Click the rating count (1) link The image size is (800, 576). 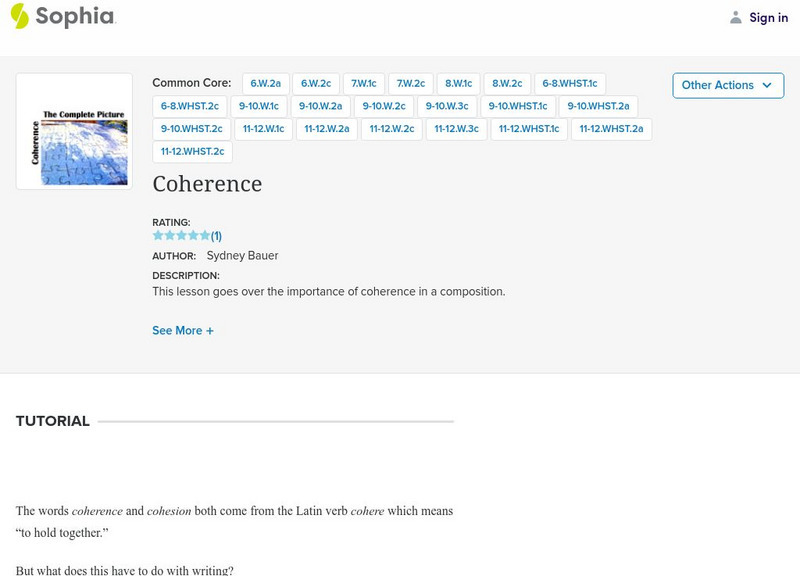pos(216,236)
